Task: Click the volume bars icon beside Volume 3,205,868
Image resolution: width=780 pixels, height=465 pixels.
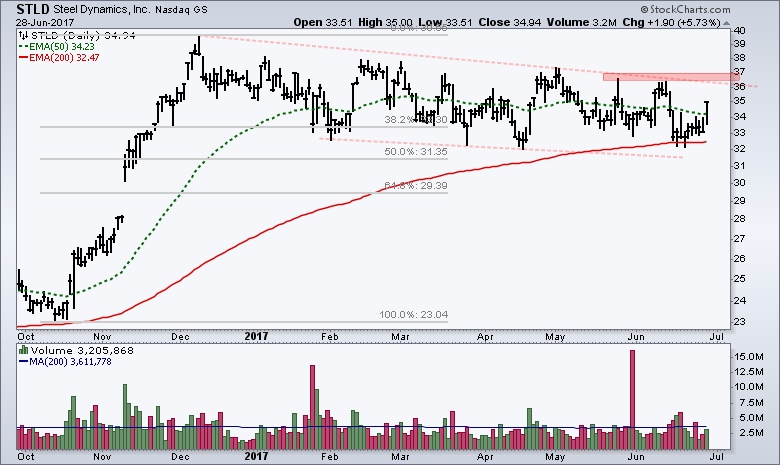Action: pyautogui.click(x=23, y=350)
